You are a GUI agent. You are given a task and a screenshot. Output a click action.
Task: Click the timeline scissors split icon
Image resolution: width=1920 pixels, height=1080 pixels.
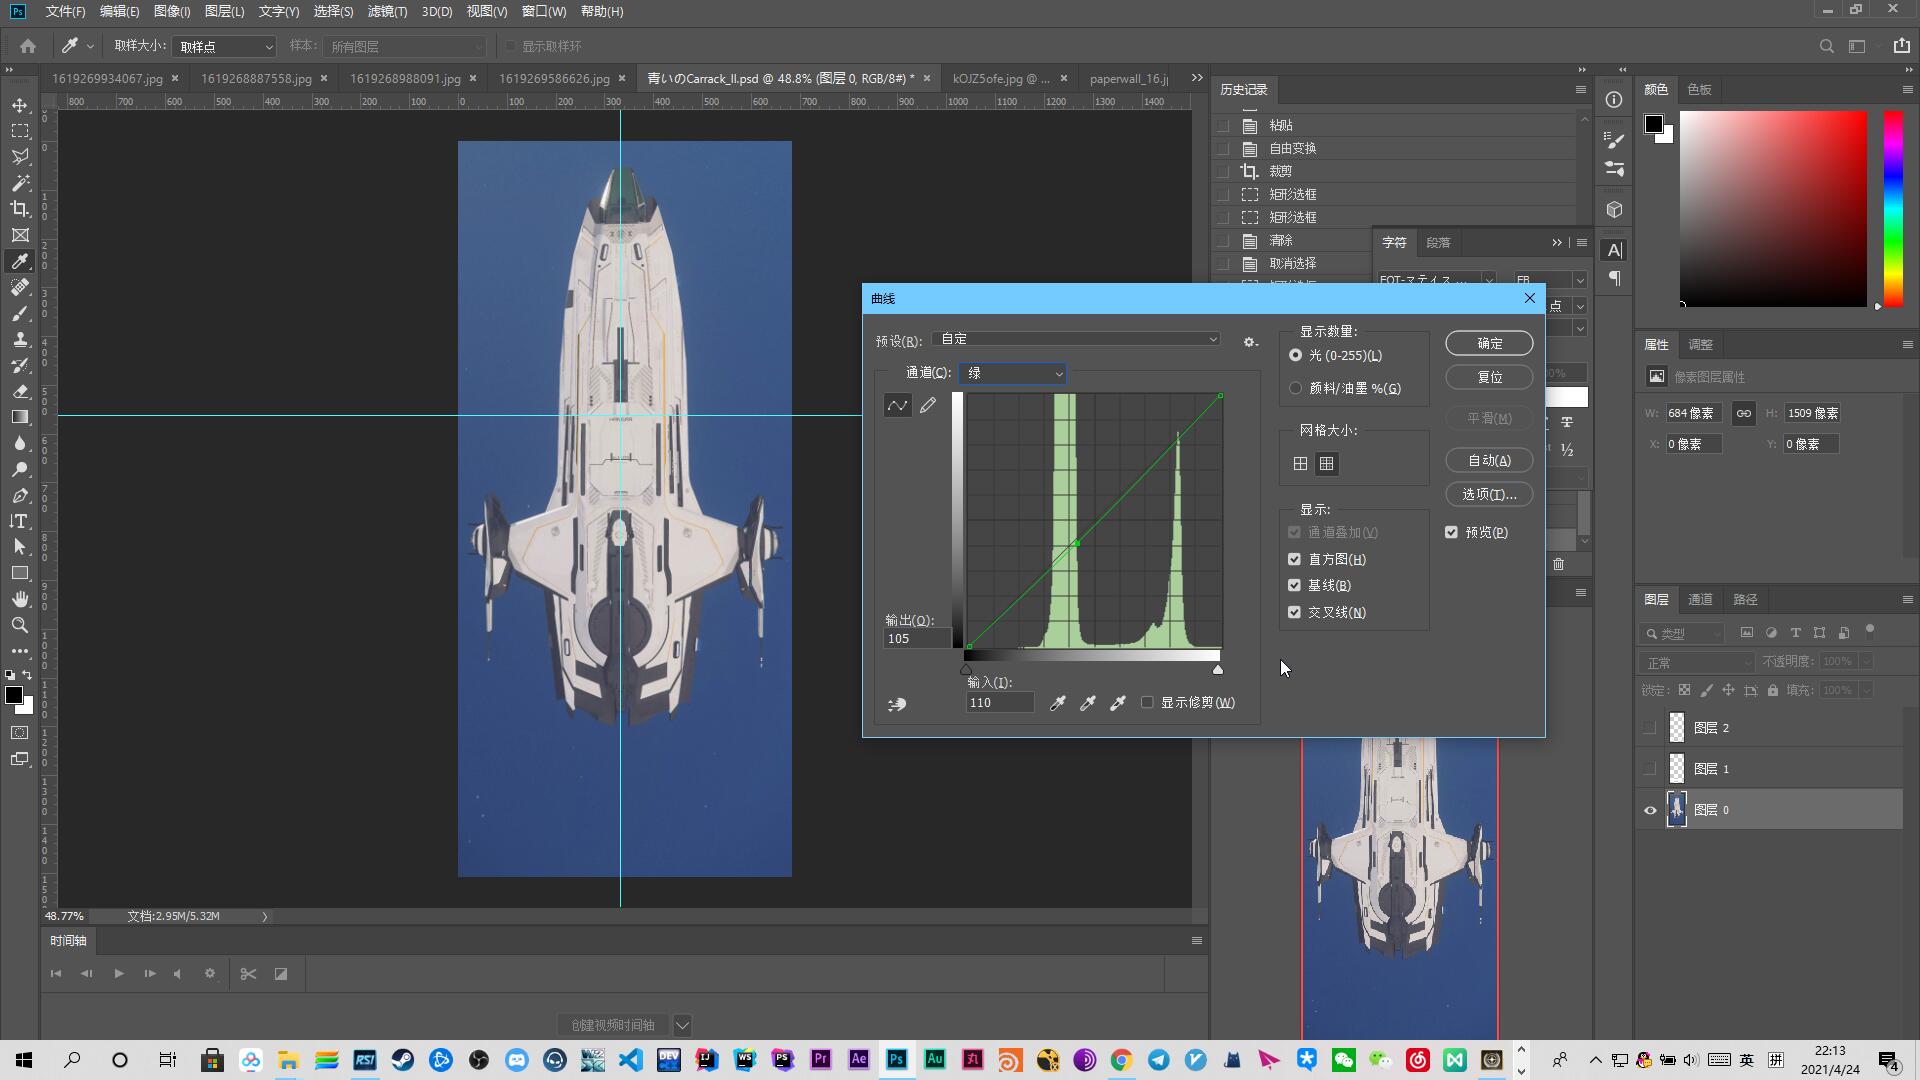pos(248,974)
